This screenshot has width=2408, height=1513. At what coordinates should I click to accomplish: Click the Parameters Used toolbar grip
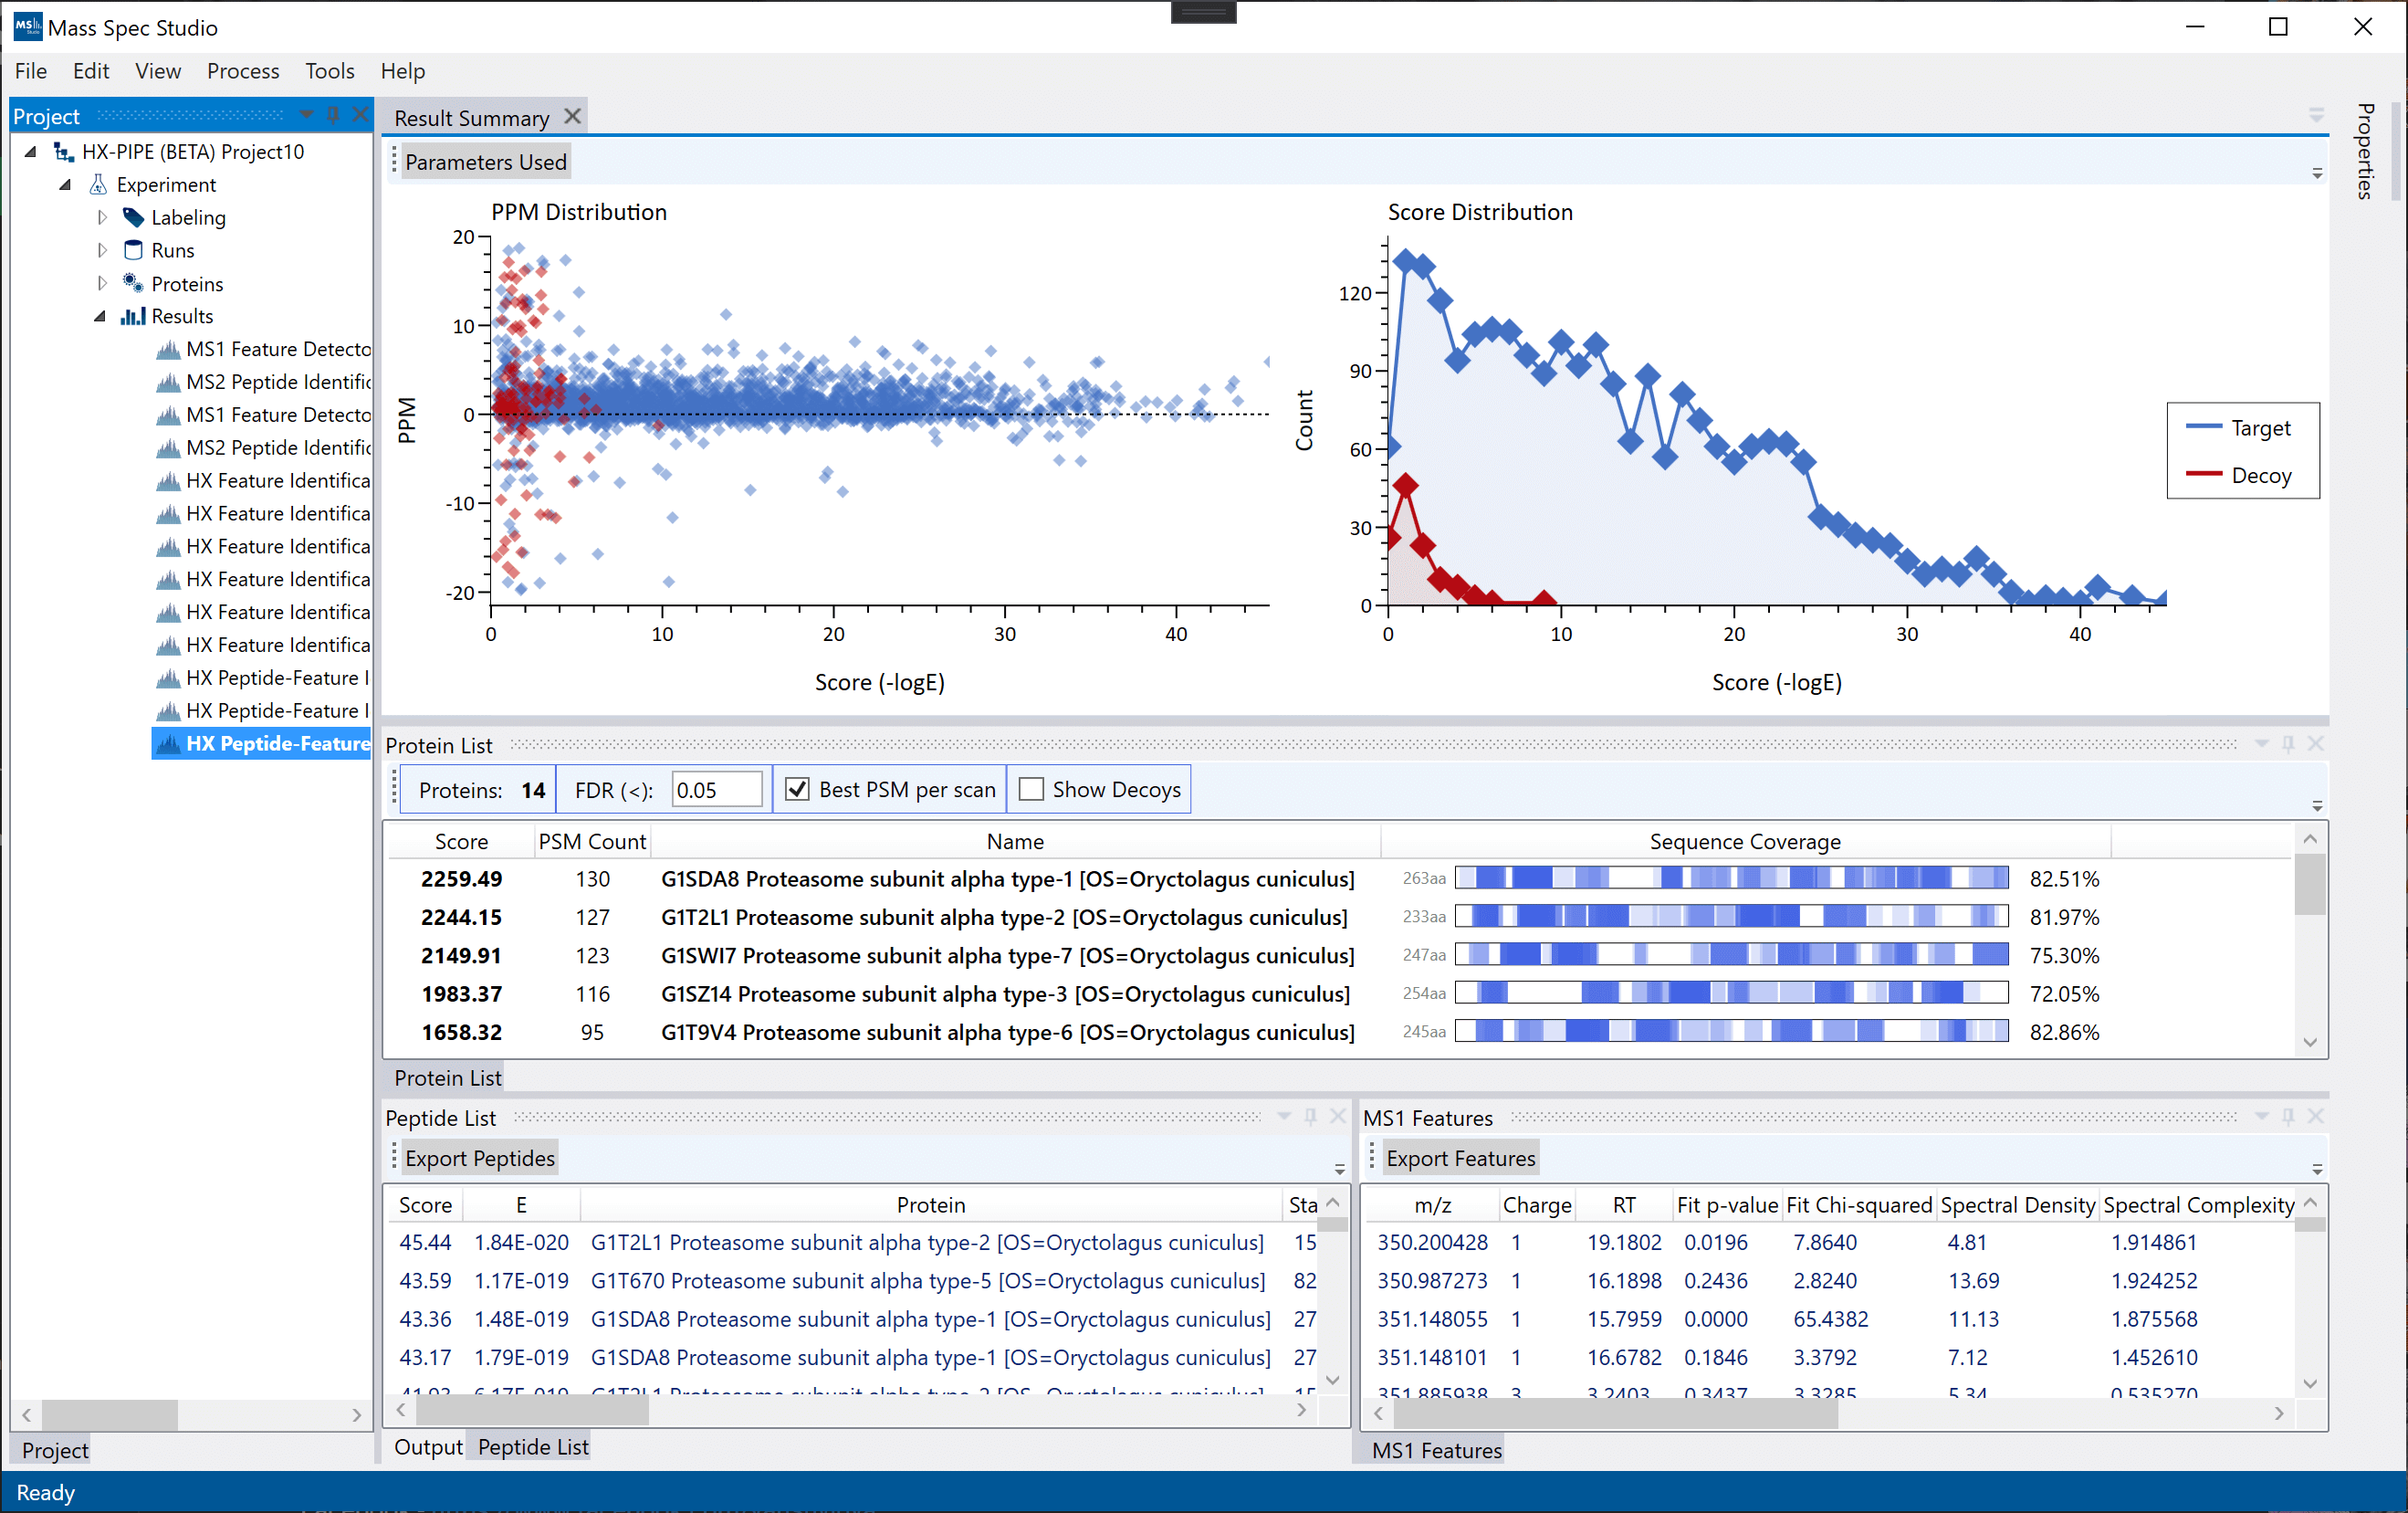[394, 161]
